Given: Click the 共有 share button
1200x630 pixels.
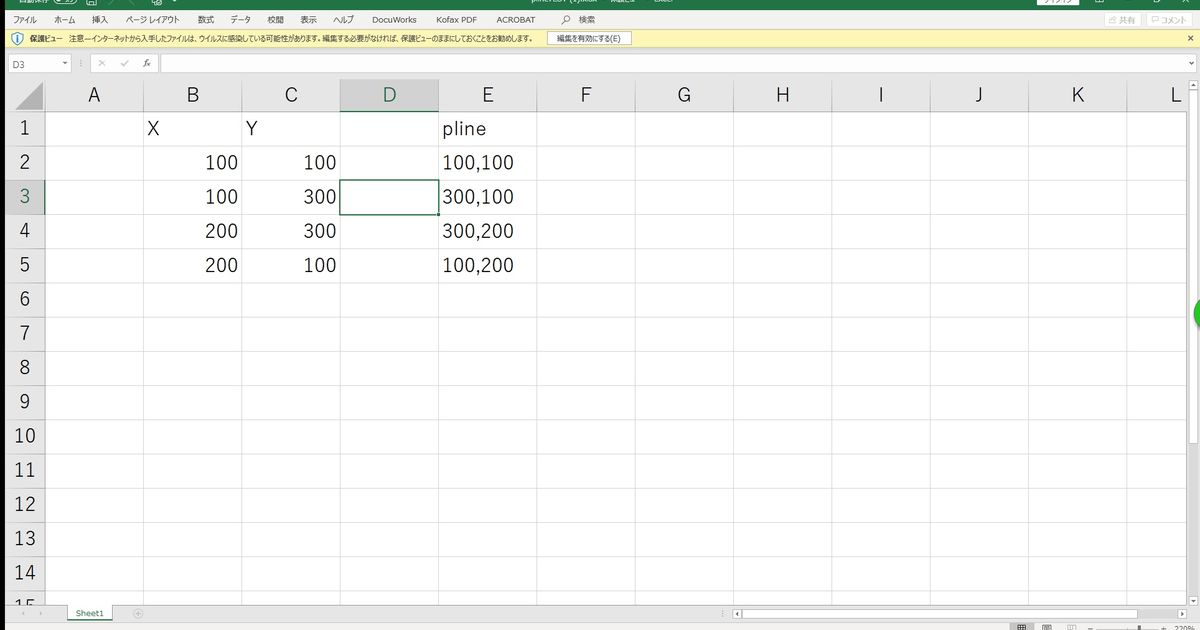Looking at the screenshot, I should click(x=1122, y=19).
